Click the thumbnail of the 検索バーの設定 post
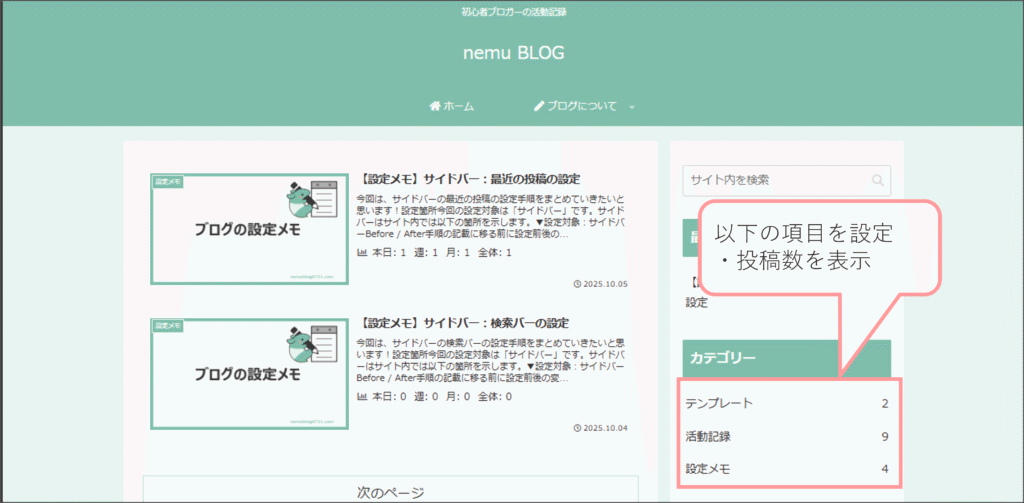Image resolution: width=1024 pixels, height=503 pixels. [249, 374]
